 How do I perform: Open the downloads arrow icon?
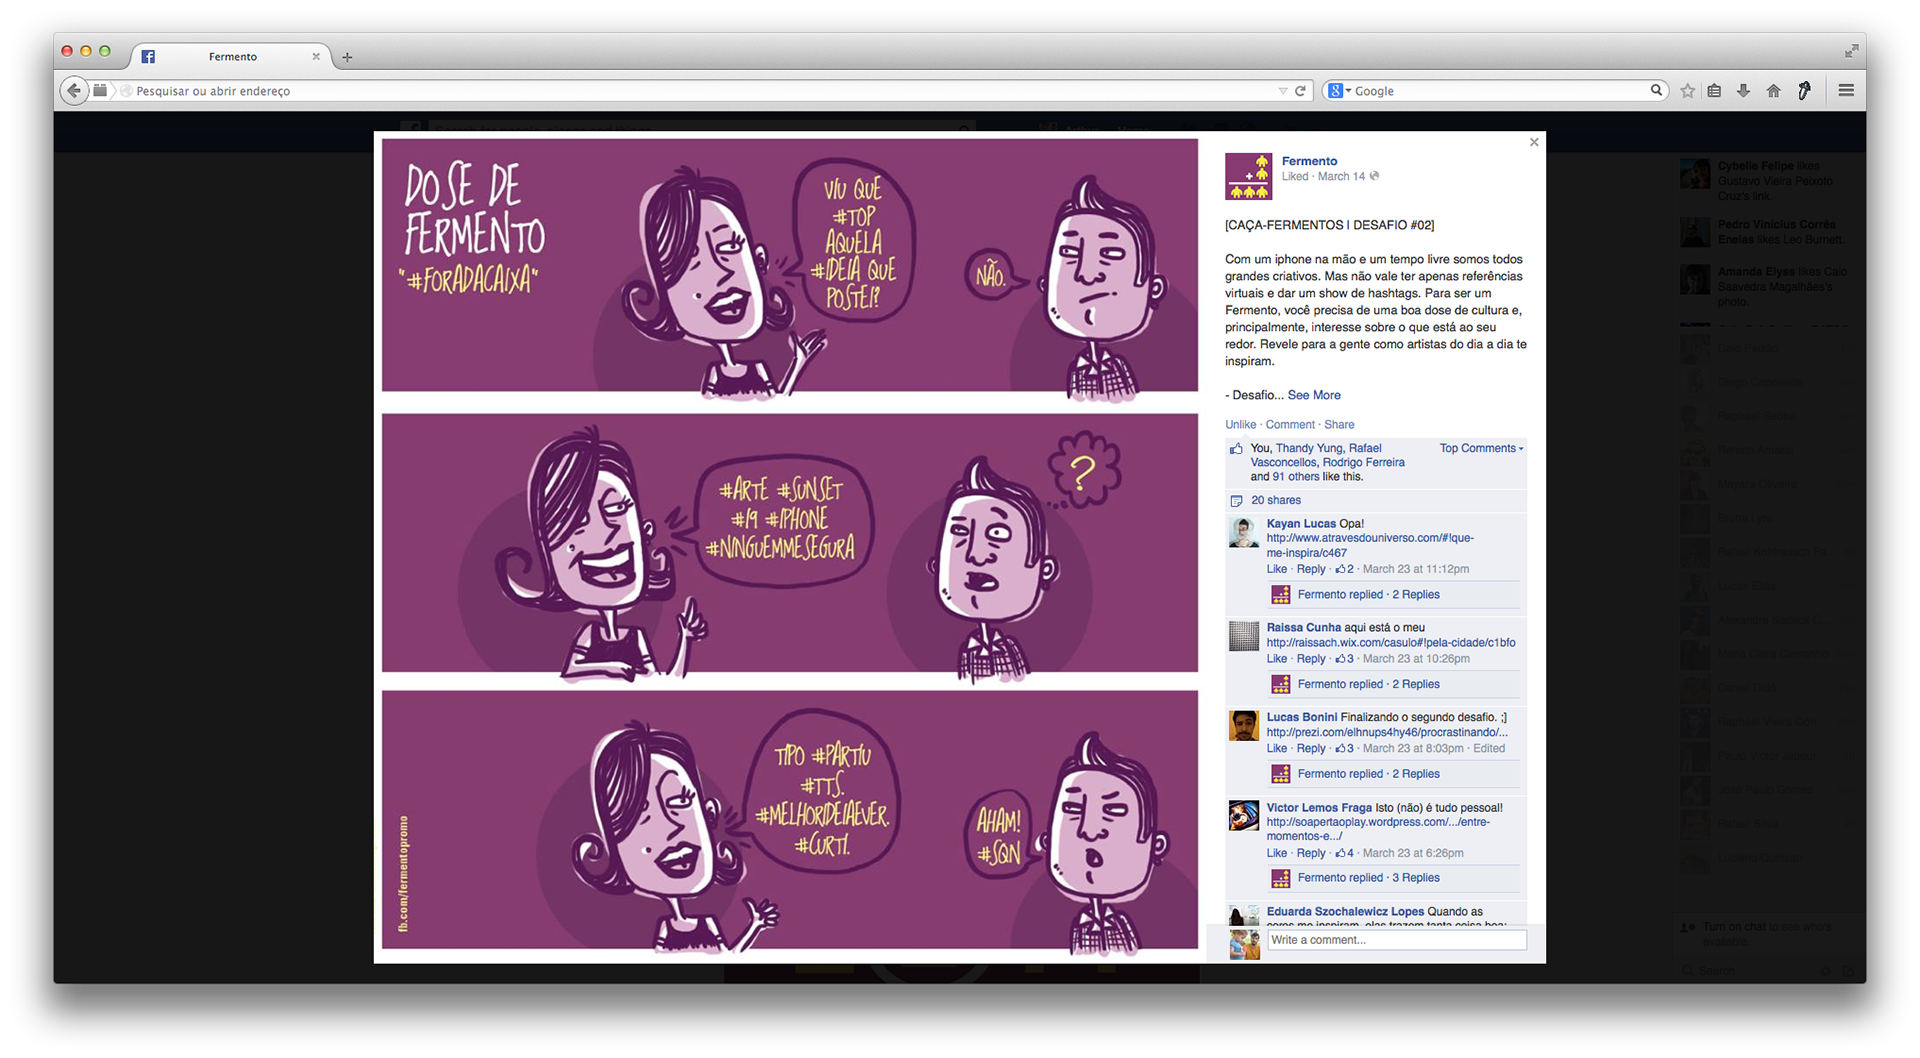point(1743,91)
